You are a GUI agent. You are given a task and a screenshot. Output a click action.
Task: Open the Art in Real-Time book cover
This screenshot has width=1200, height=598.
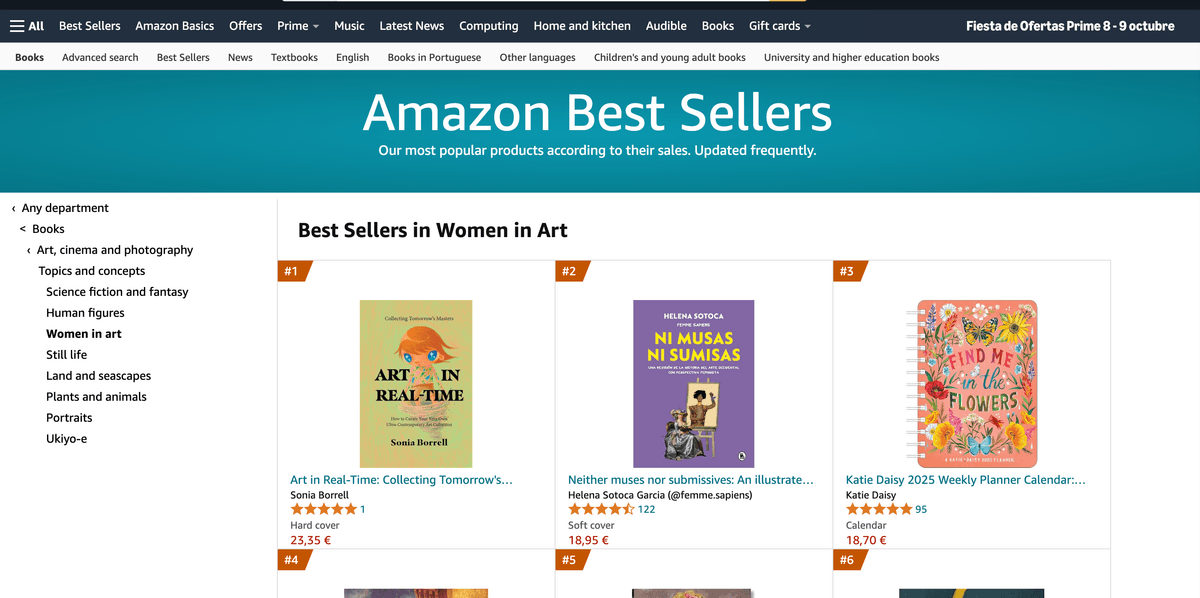tap(416, 384)
